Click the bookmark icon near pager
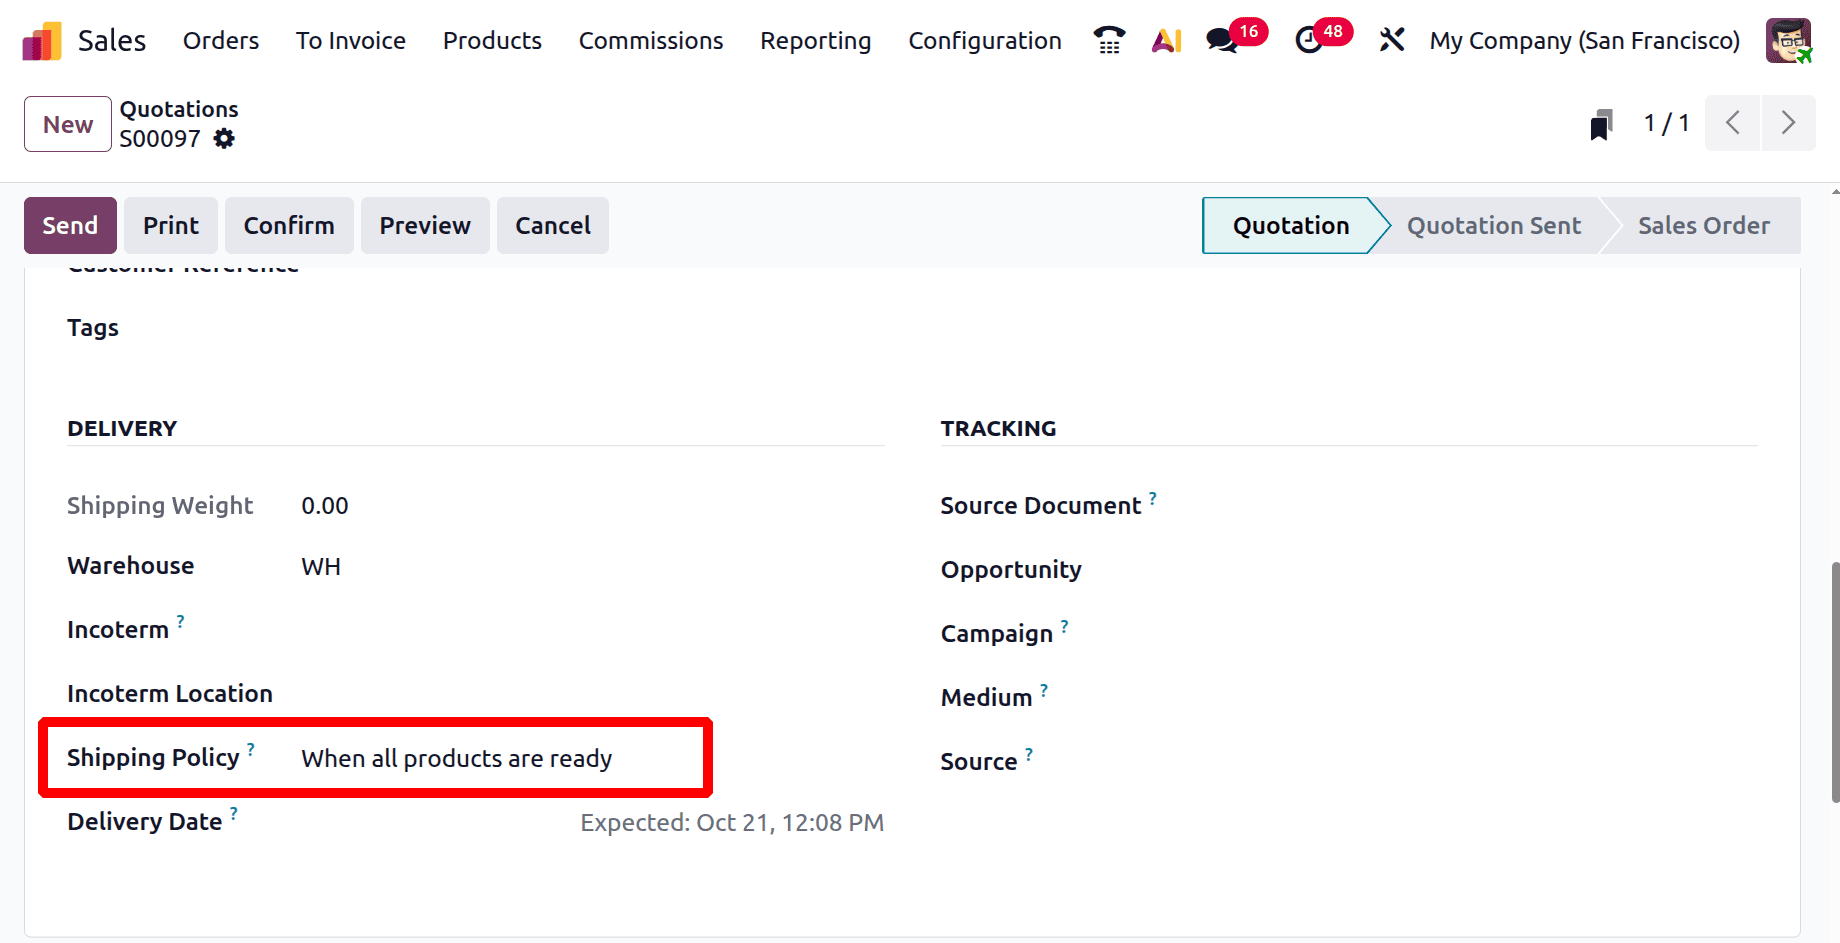 point(1601,124)
